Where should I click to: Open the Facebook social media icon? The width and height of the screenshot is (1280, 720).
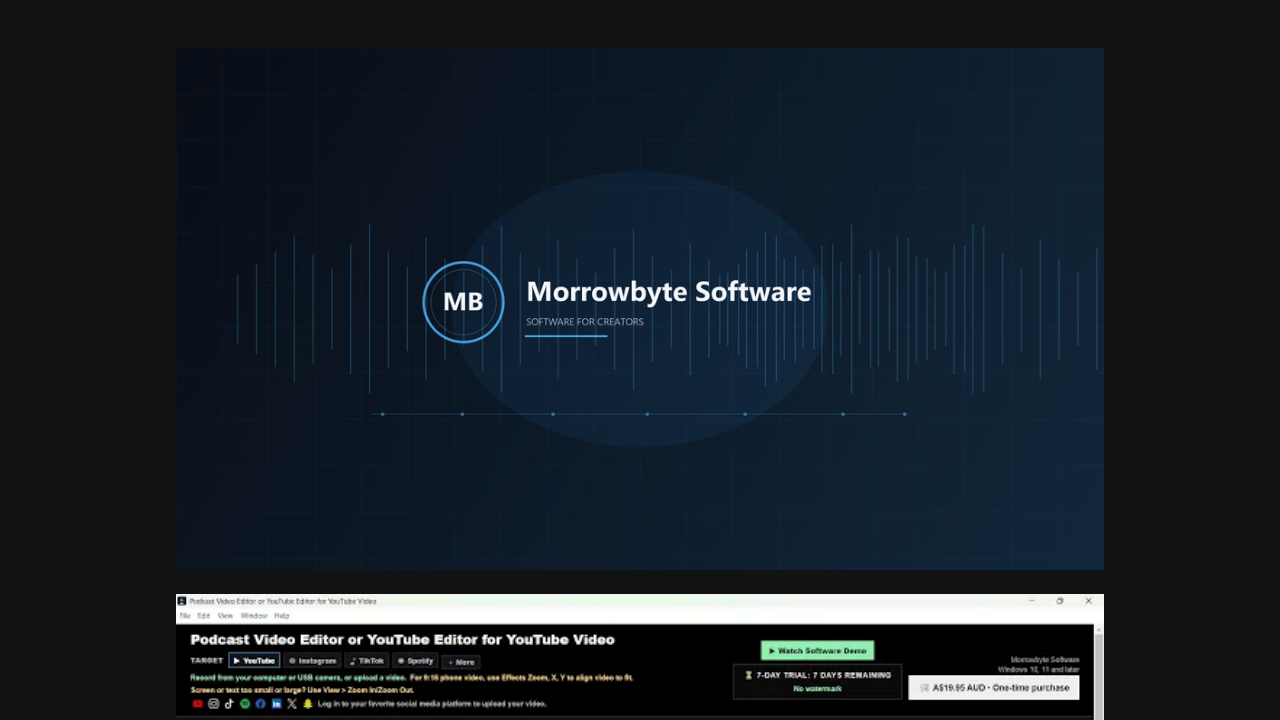(261, 704)
